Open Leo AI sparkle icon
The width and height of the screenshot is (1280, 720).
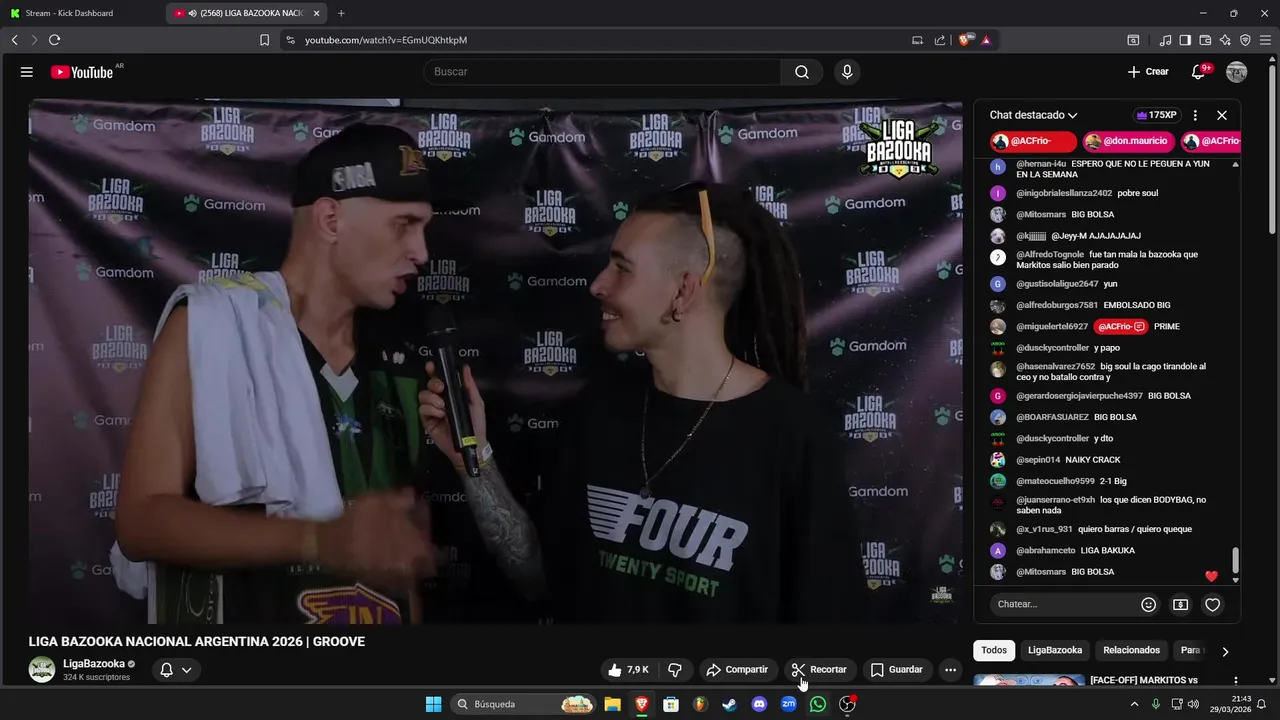click(1225, 40)
